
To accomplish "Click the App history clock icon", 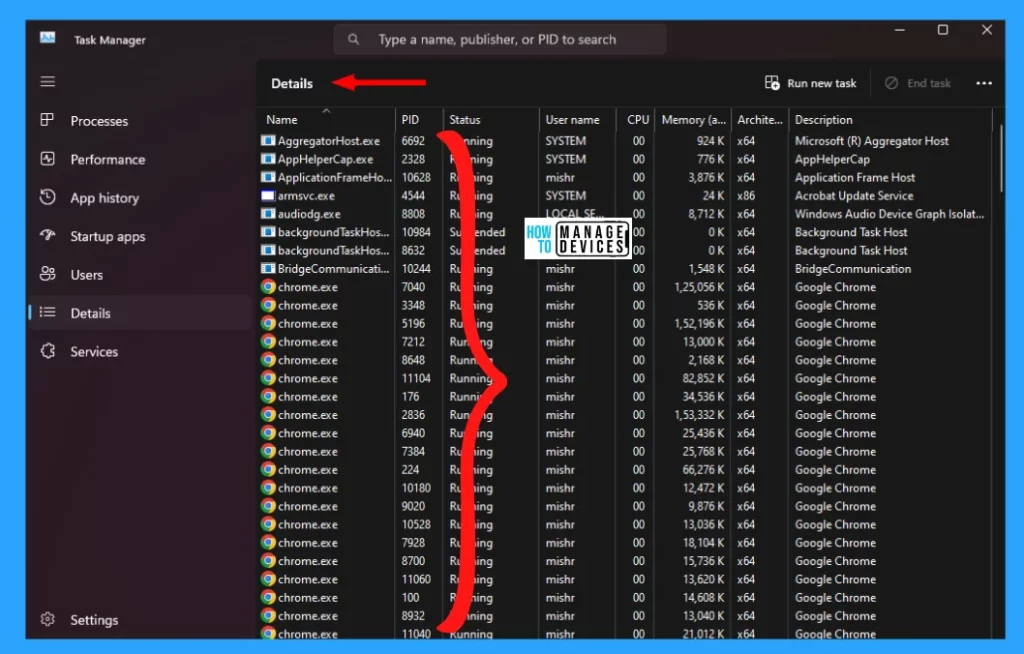I will [x=48, y=197].
